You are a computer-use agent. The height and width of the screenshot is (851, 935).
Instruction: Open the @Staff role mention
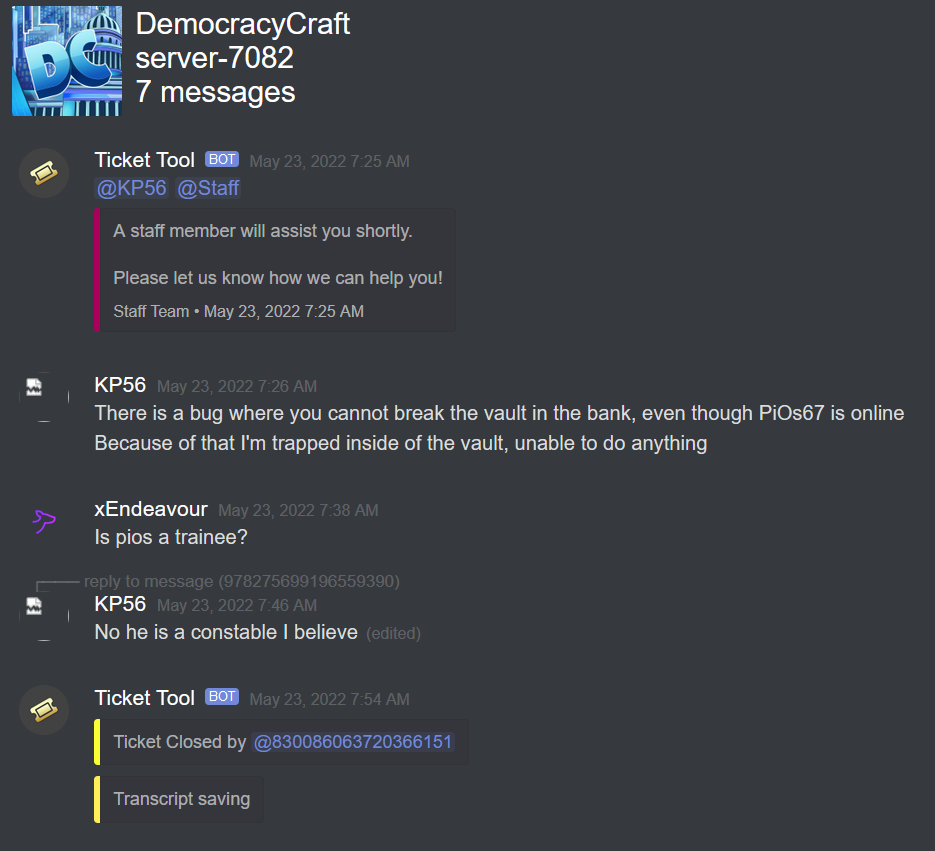pos(208,188)
